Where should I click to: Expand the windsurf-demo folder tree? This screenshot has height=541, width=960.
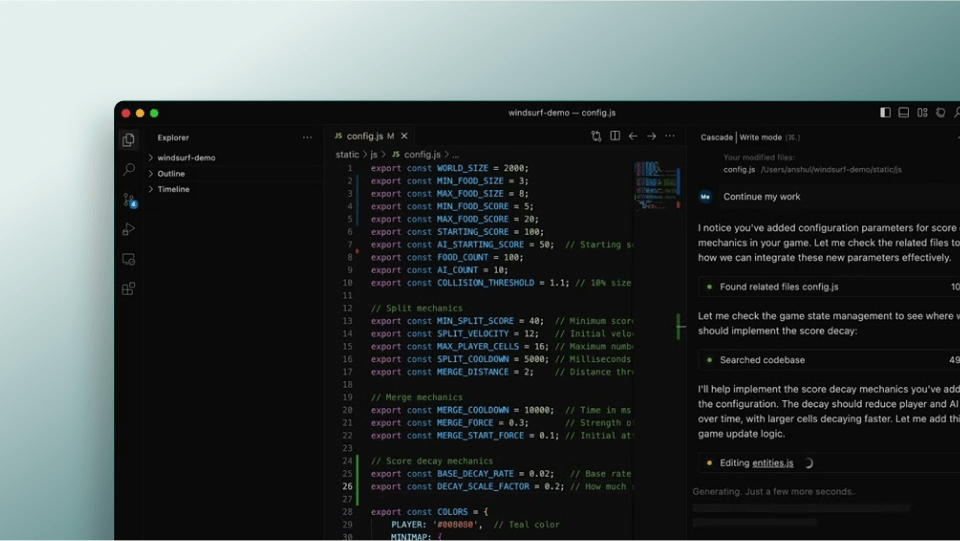(185, 158)
